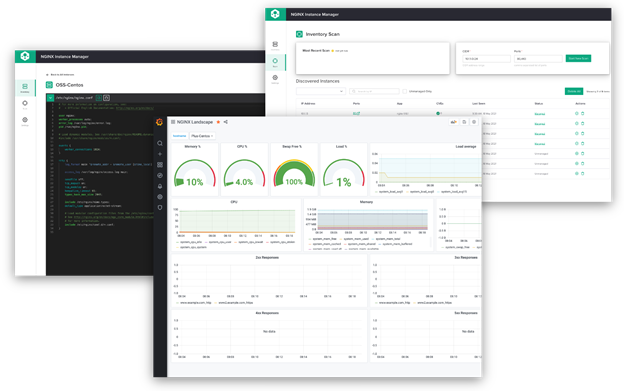The width and height of the screenshot is (624, 391).
Task: Click the Last Seen column header
Action: point(479,104)
